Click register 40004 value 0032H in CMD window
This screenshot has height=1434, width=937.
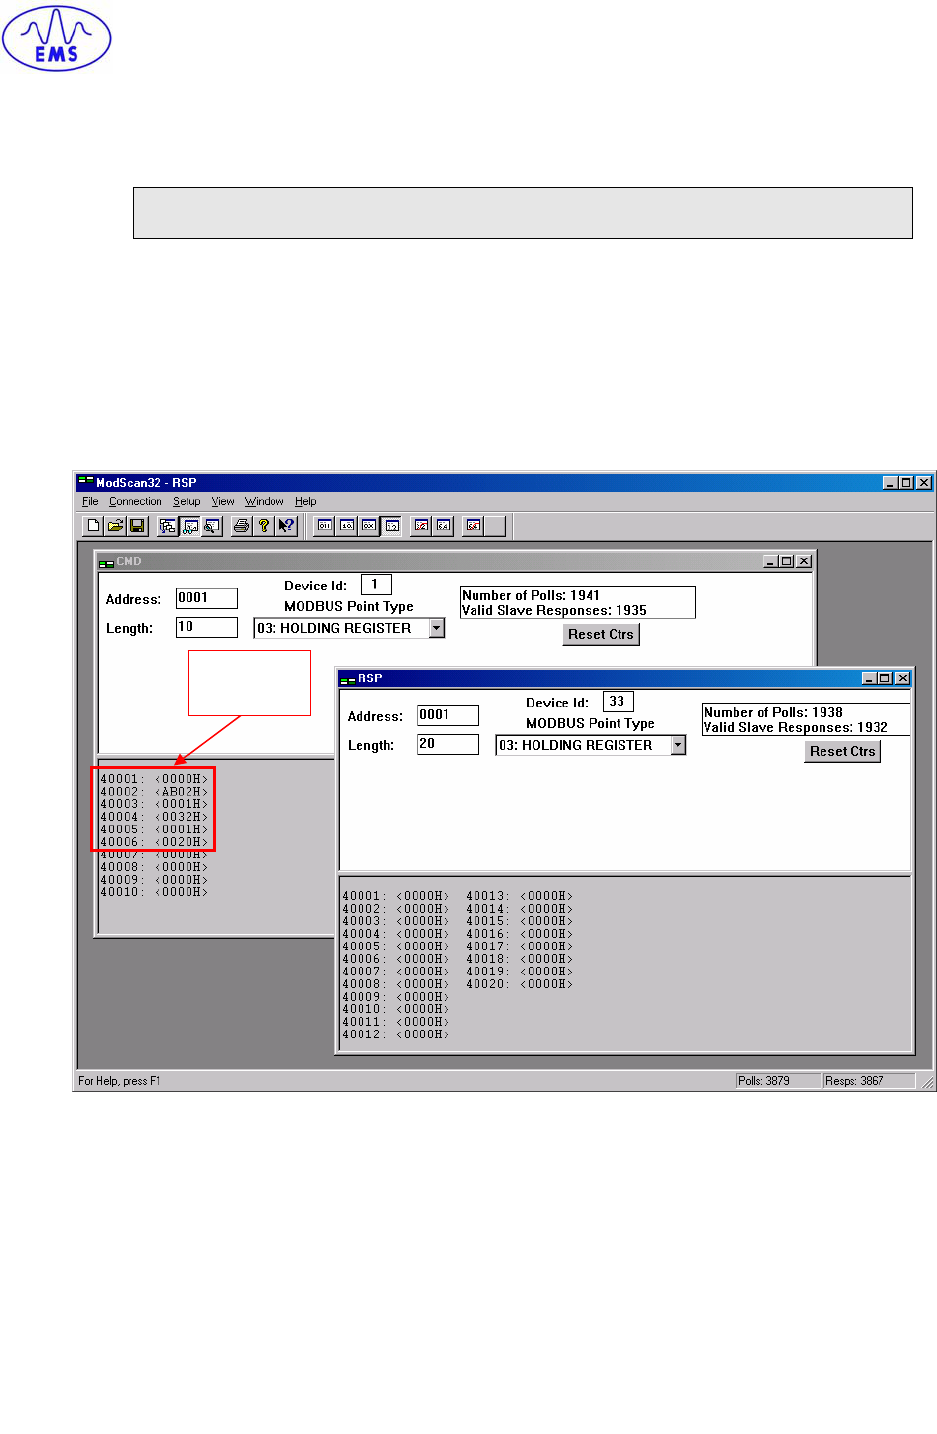tap(182, 817)
